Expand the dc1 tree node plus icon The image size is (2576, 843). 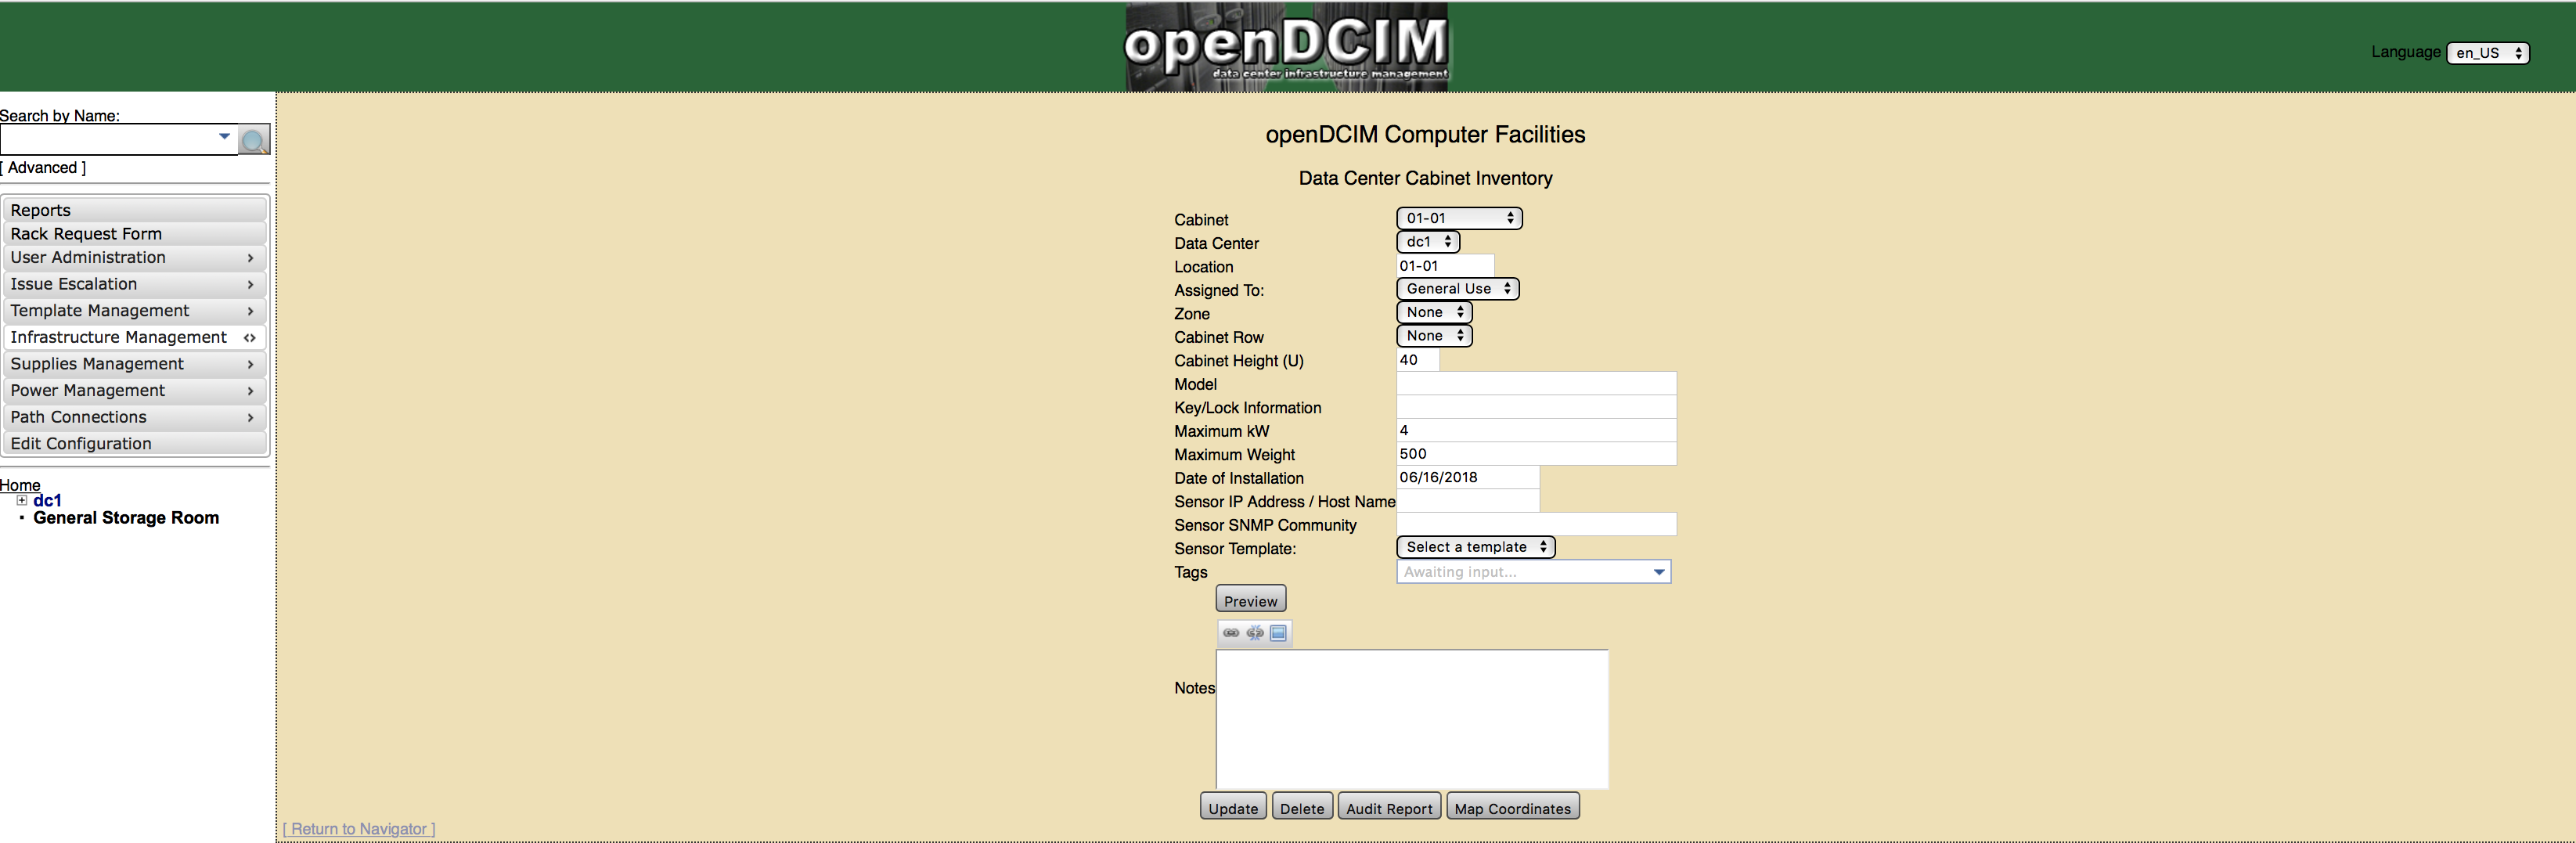tap(22, 500)
